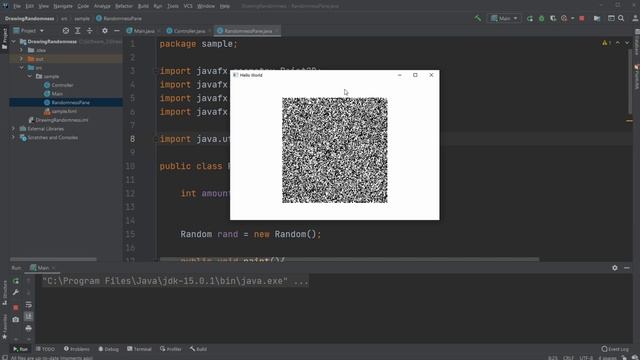Open the Run tool window button
640x360 pixels.
point(20,349)
